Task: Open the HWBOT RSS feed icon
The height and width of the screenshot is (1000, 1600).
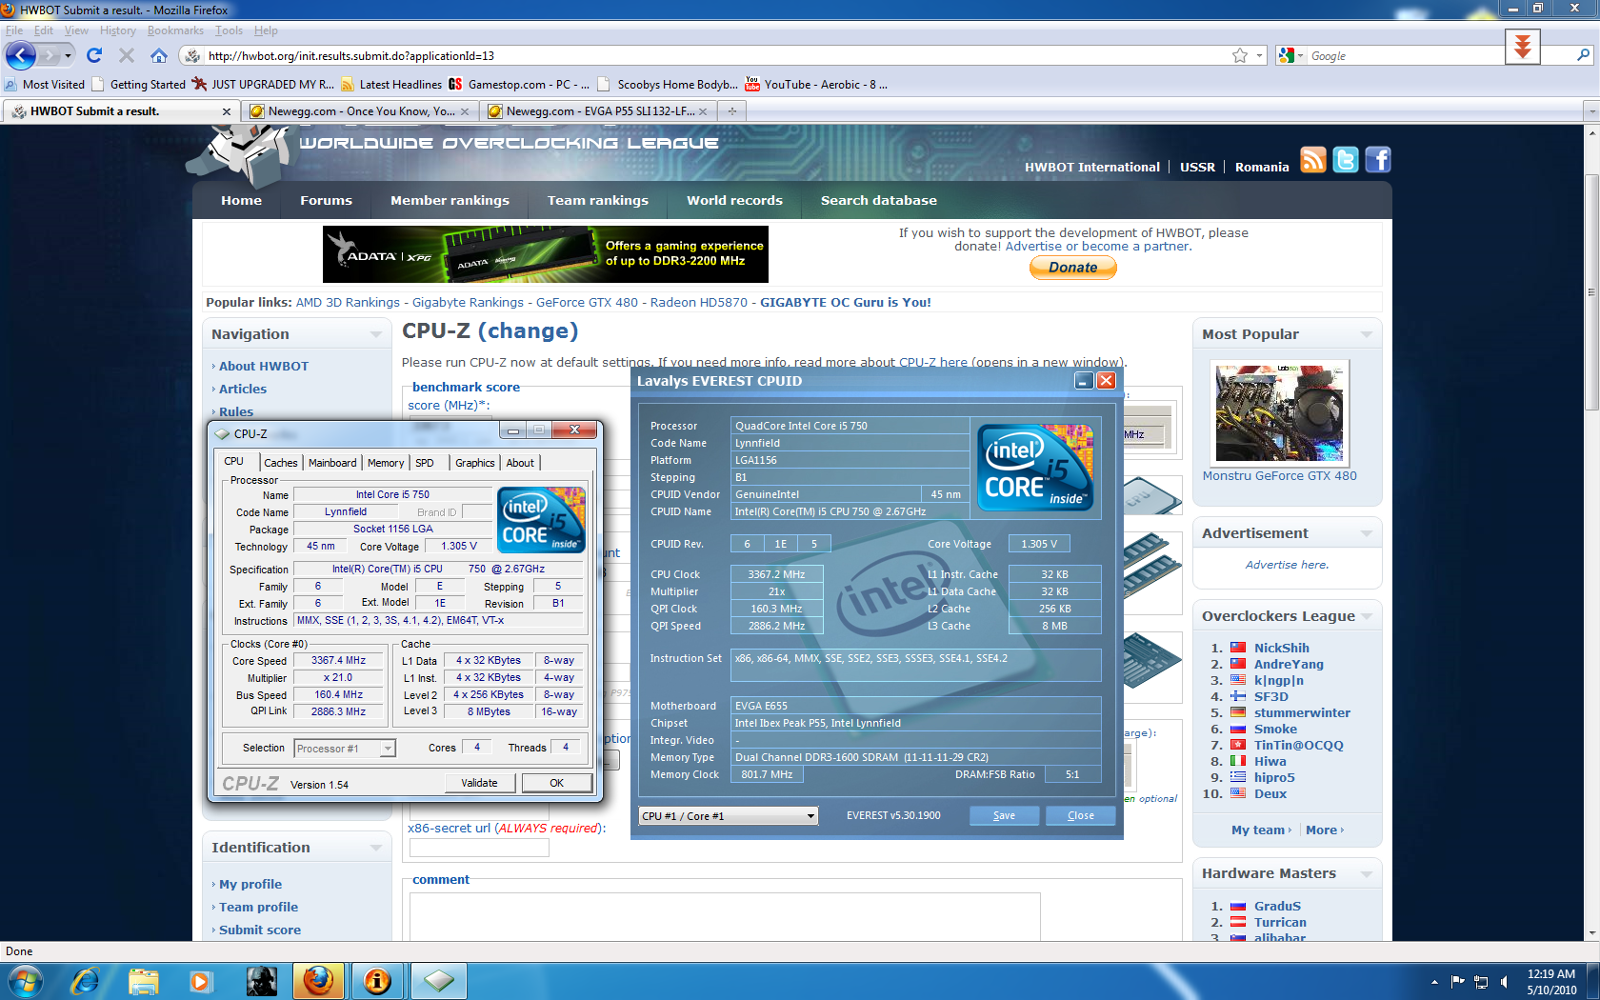Action: pyautogui.click(x=1313, y=160)
